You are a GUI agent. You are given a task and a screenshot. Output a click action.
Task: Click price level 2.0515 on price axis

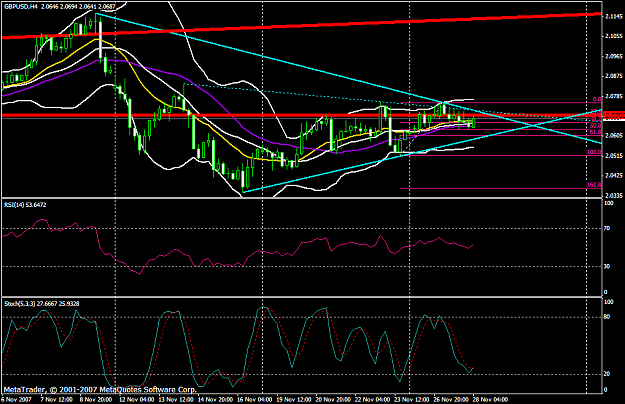click(x=613, y=155)
